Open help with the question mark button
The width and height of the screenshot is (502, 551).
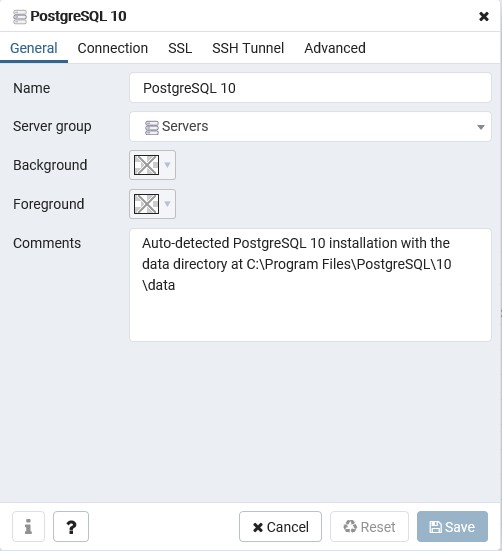coord(71,526)
